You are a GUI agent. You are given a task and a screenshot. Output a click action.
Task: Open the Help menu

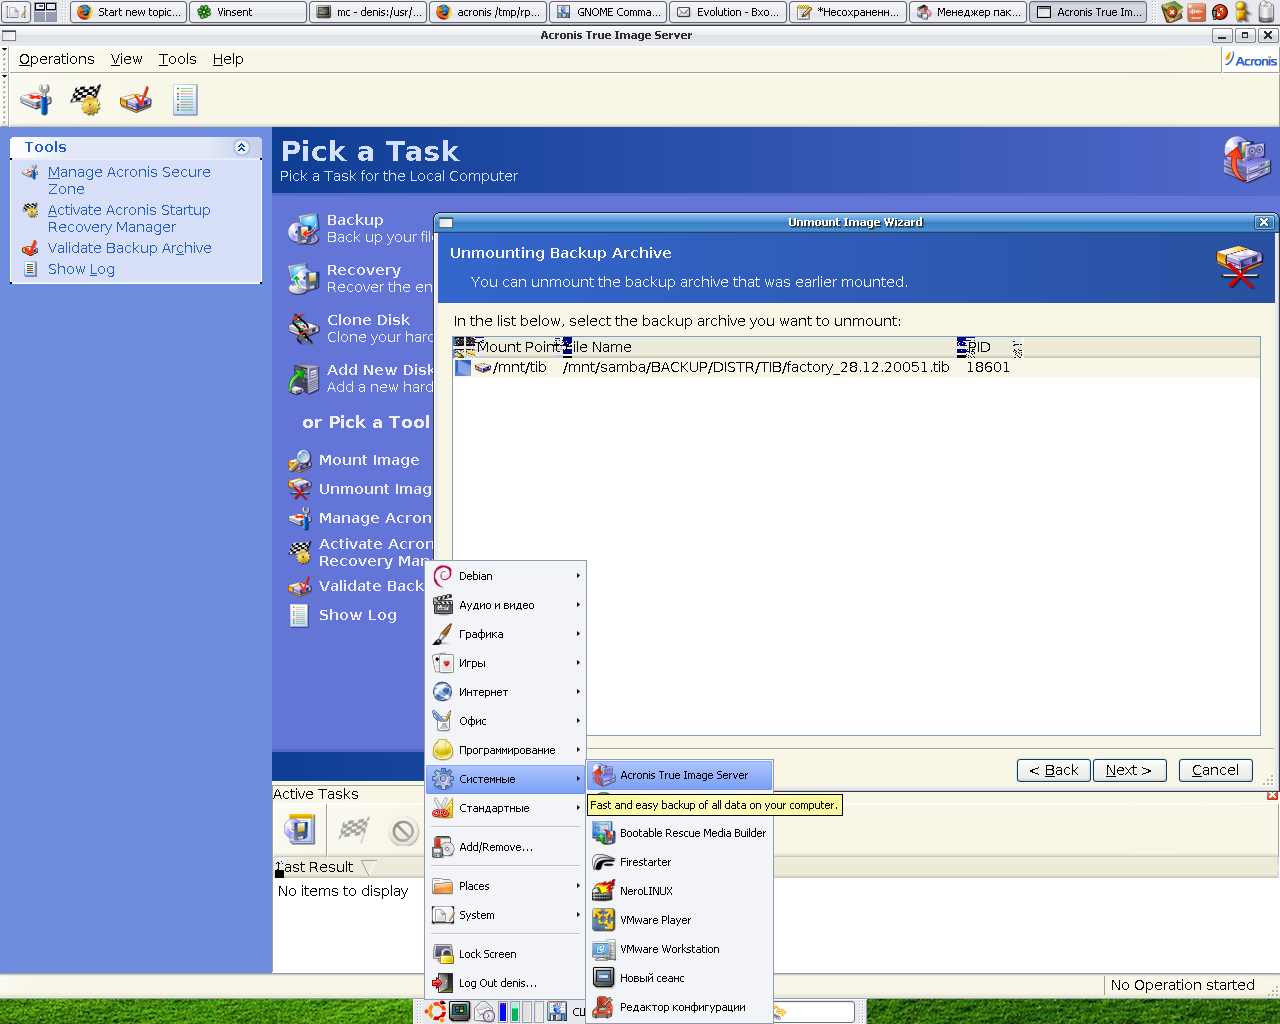point(228,59)
